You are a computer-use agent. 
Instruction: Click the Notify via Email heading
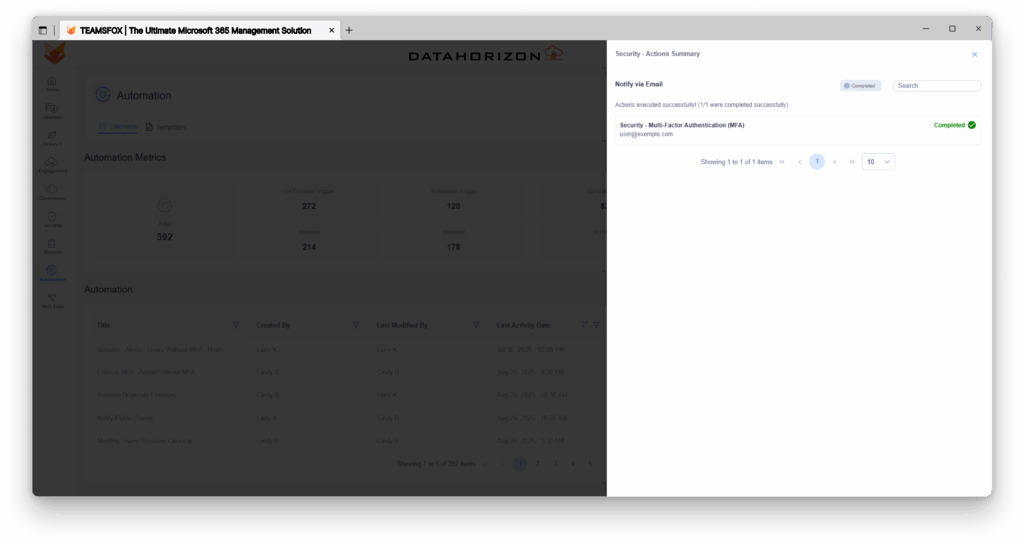(639, 84)
